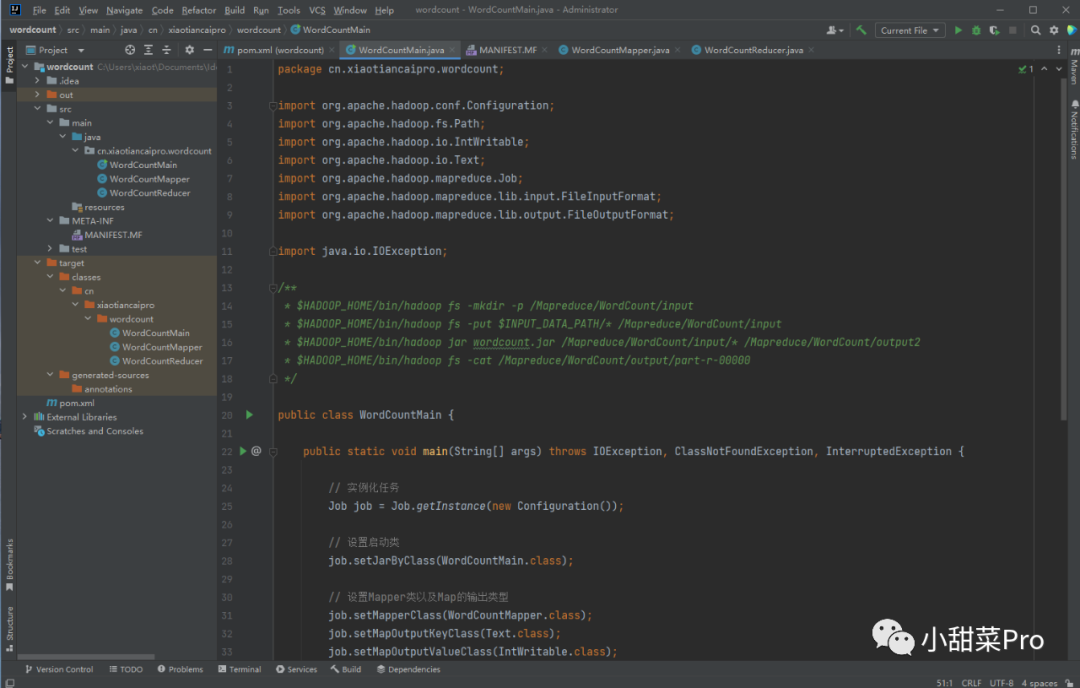Select pom.xml file in project tree
This screenshot has height=688, width=1080.
tap(76, 403)
